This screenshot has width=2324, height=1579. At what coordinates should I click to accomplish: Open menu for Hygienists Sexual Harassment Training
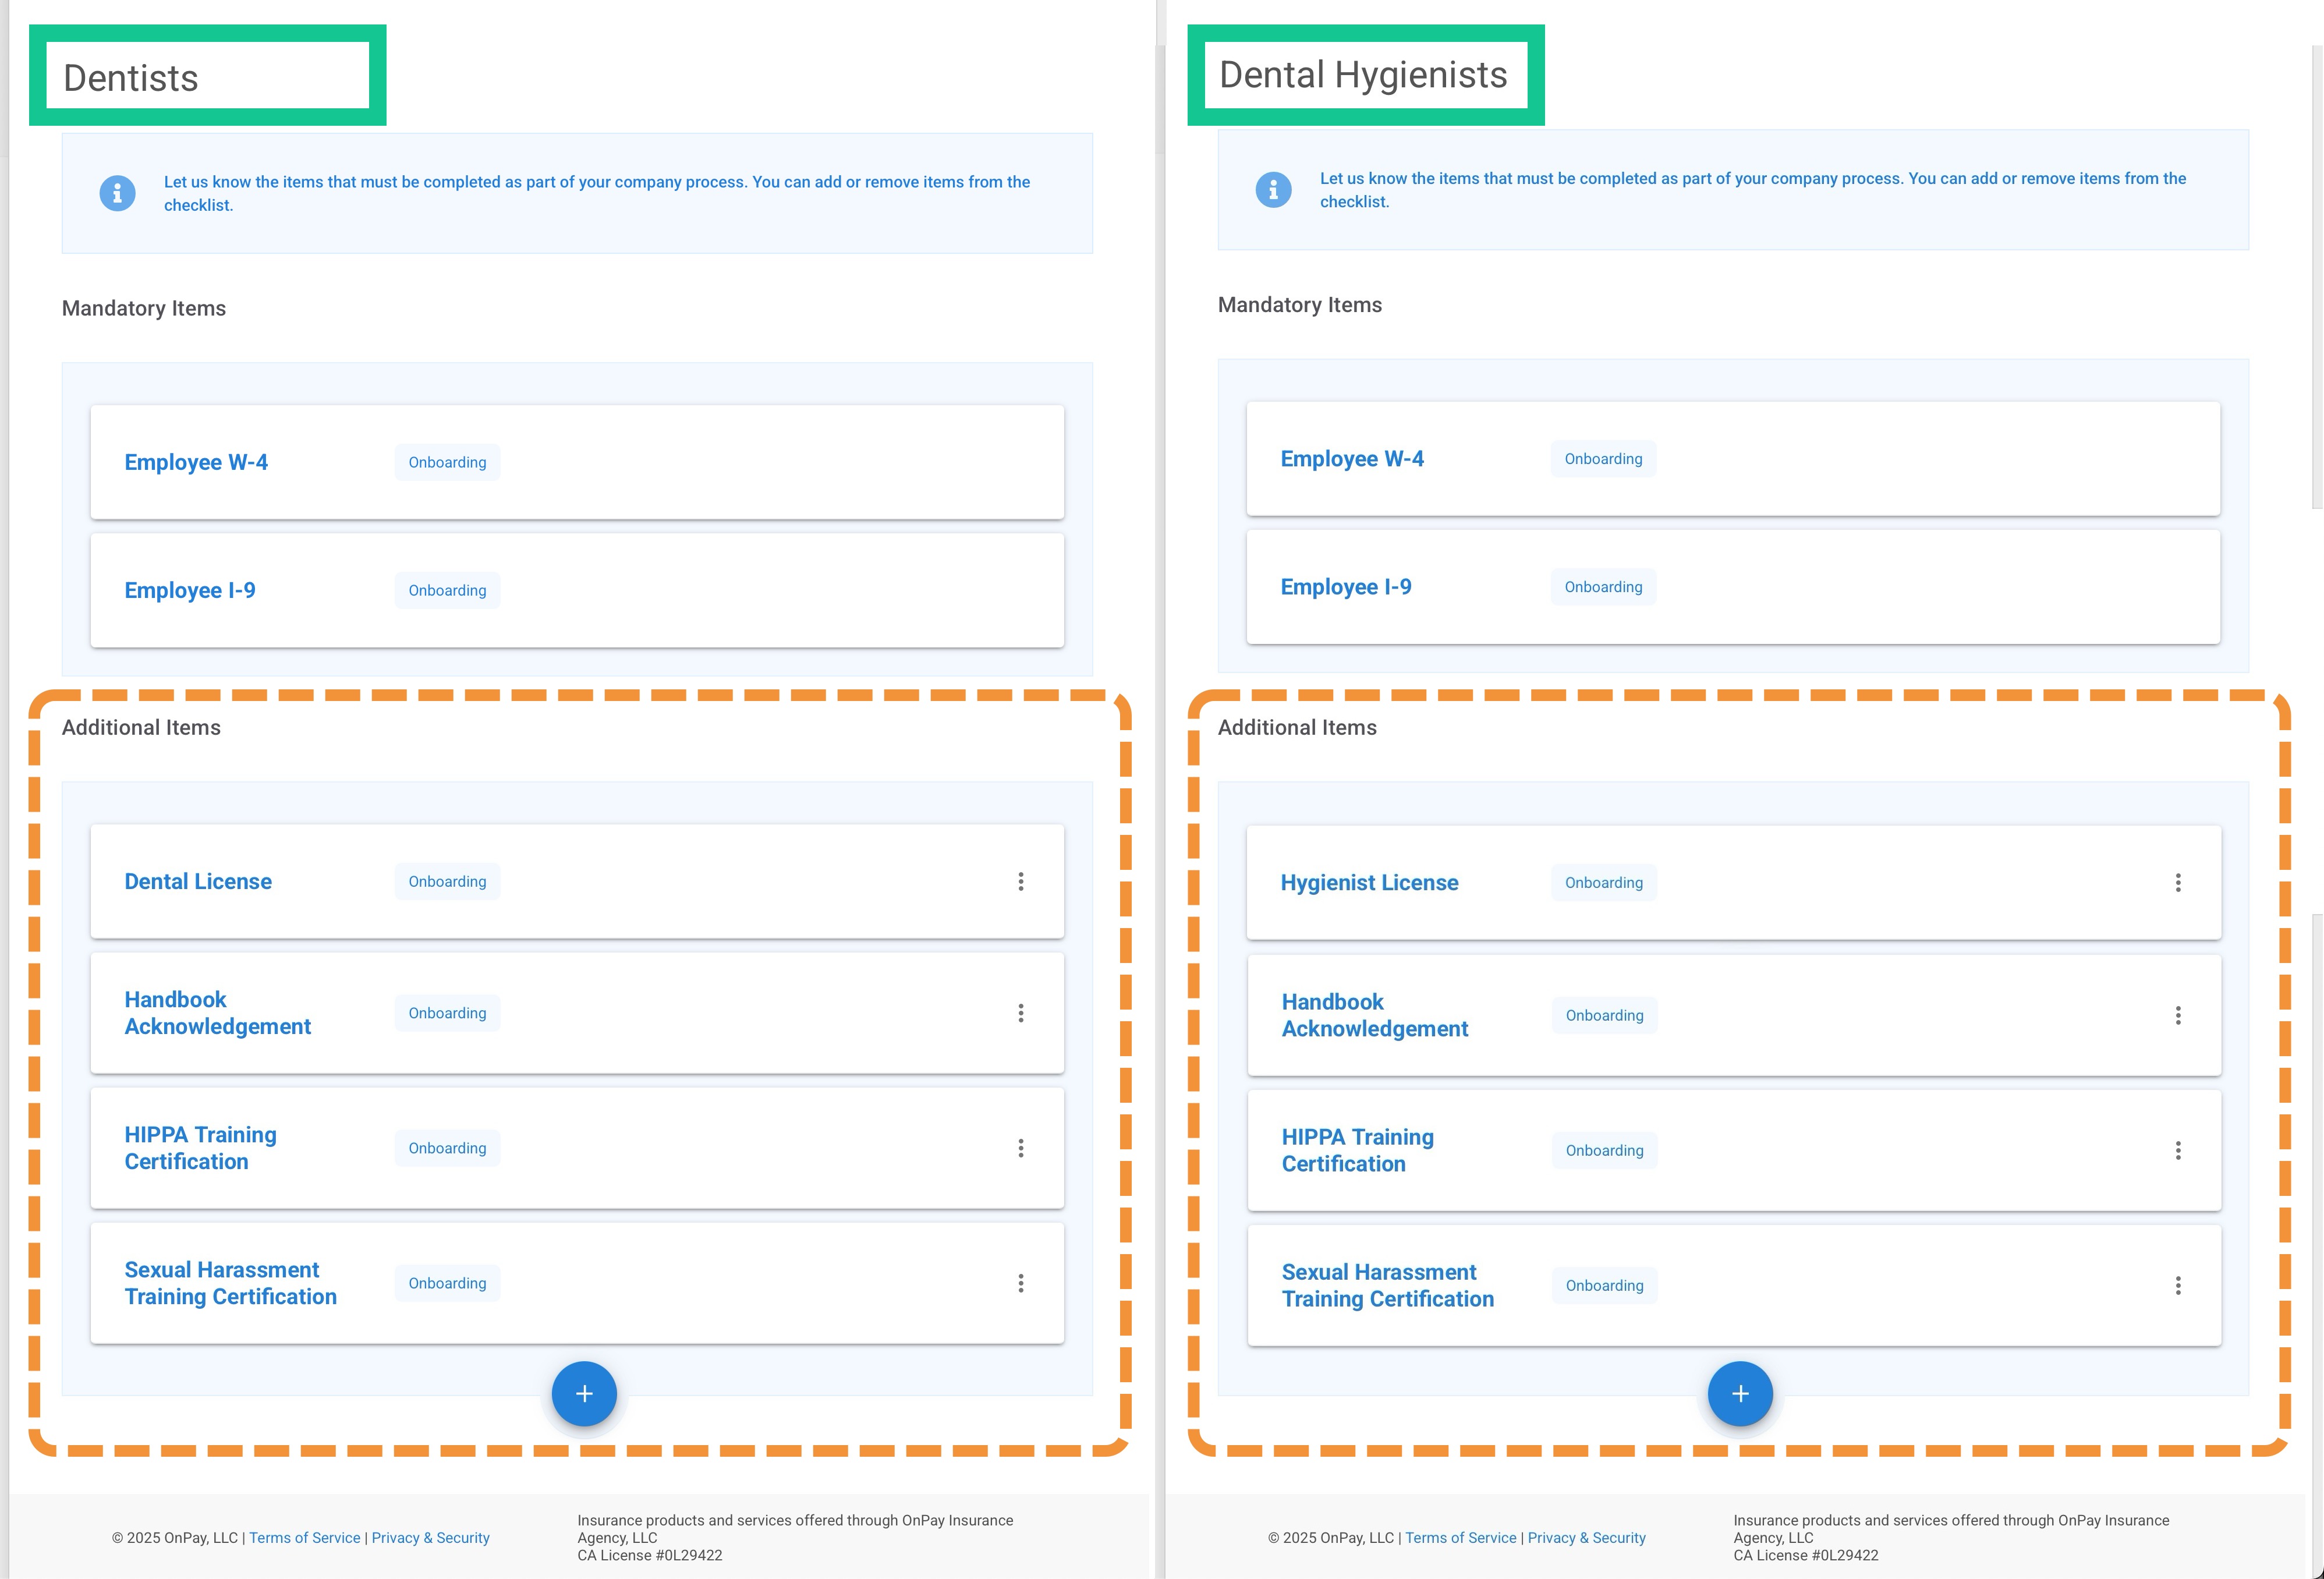[2177, 1285]
